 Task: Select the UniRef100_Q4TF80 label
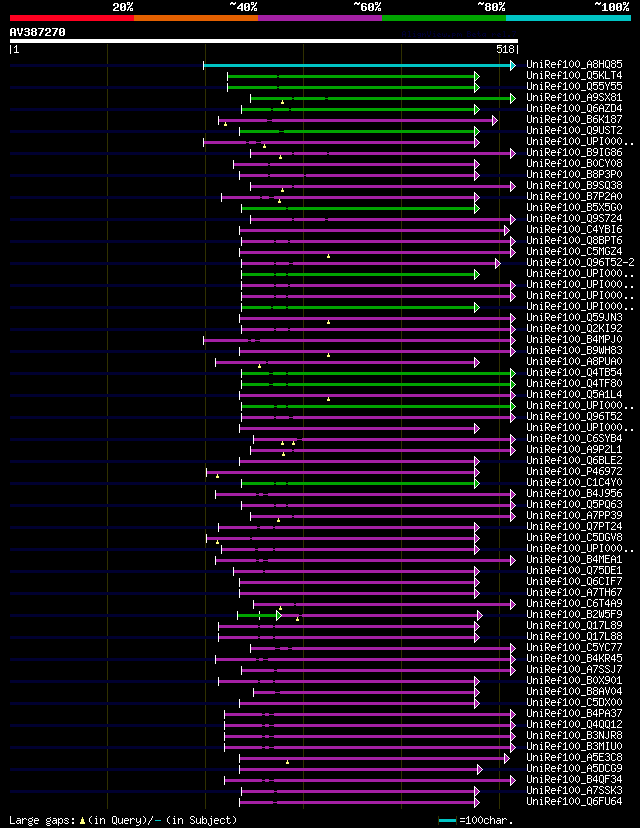pyautogui.click(x=575, y=383)
